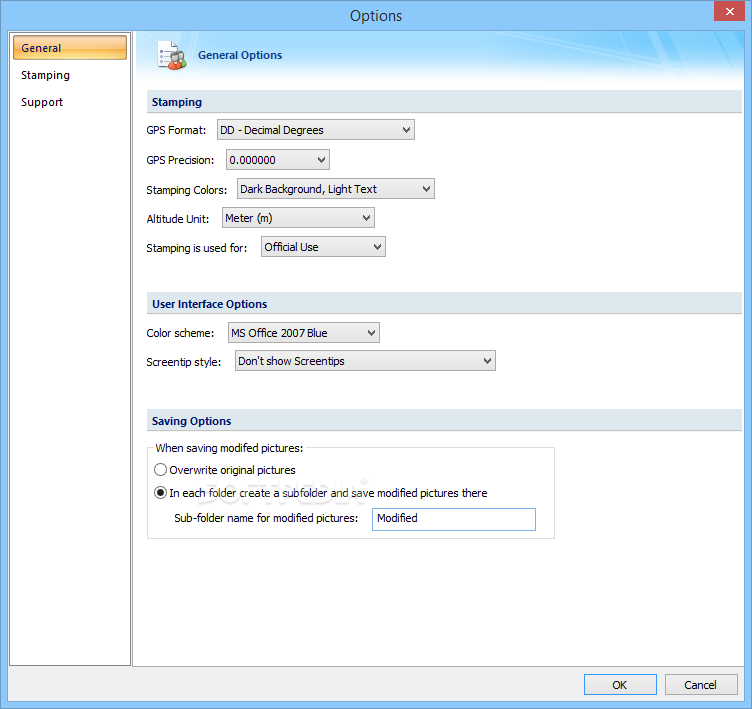Click the 'Screentip style:' label
This screenshot has width=752, height=709.
coord(184,362)
